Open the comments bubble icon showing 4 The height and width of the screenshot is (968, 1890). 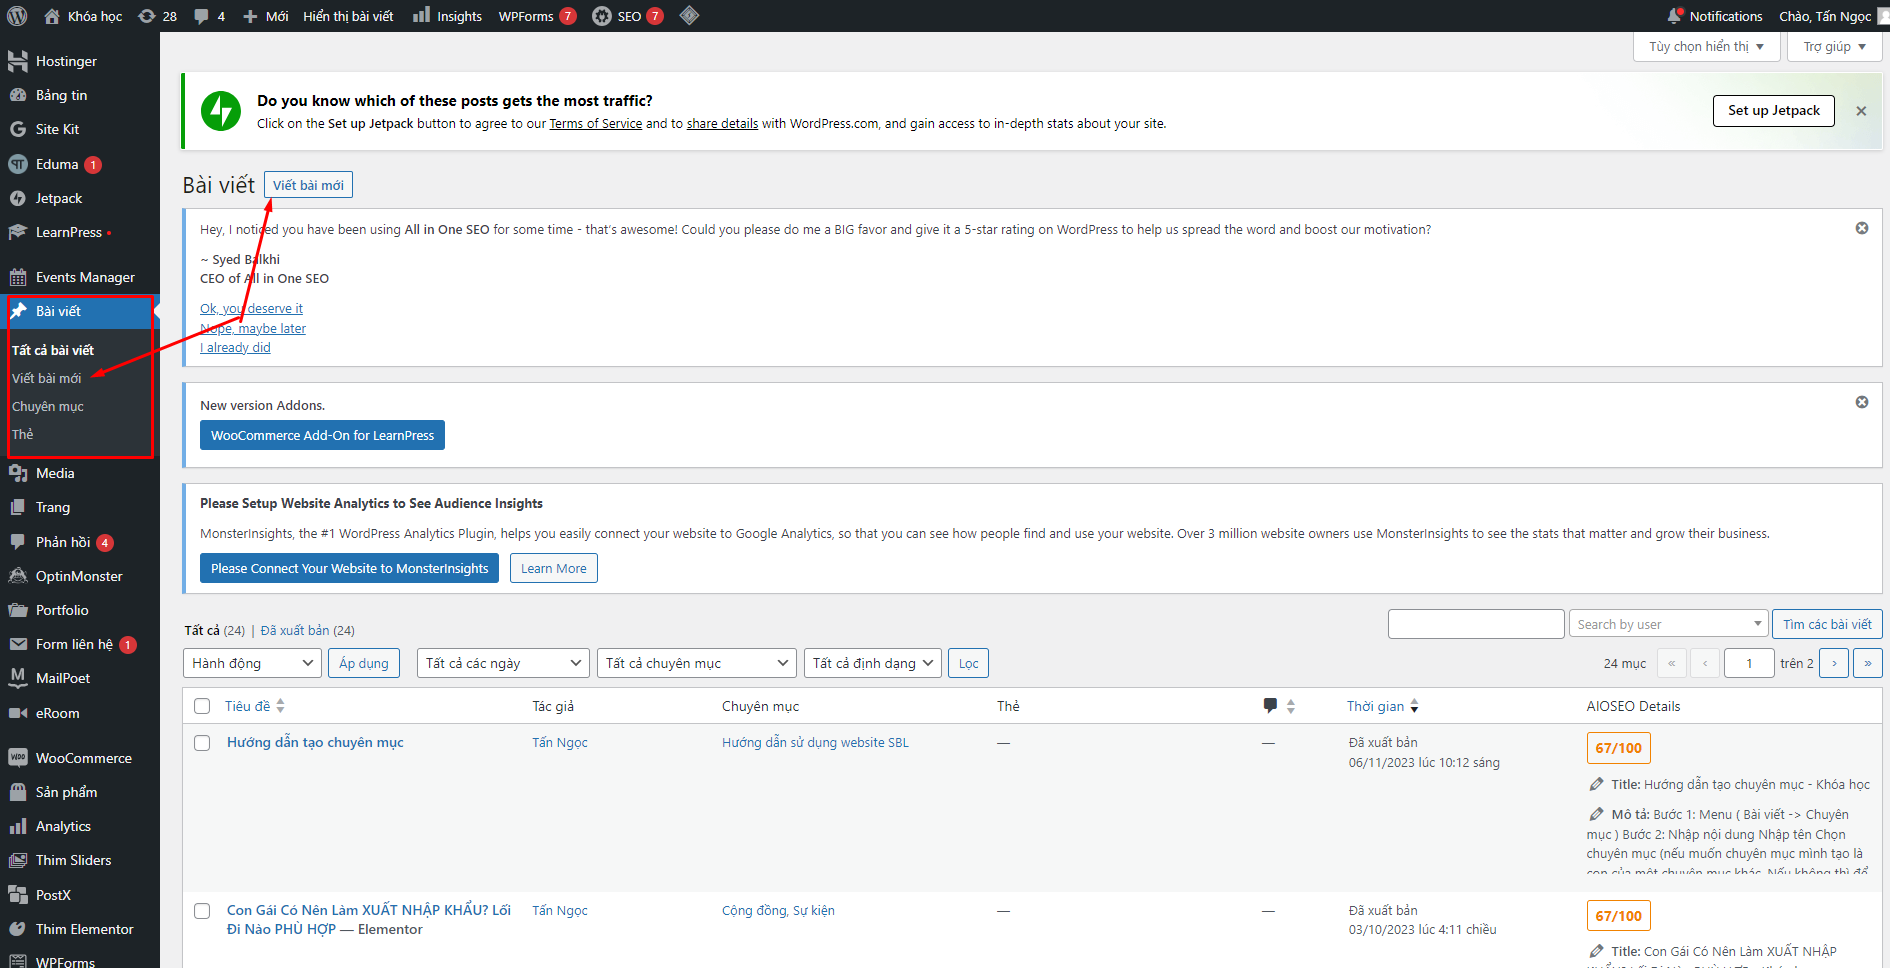(209, 16)
